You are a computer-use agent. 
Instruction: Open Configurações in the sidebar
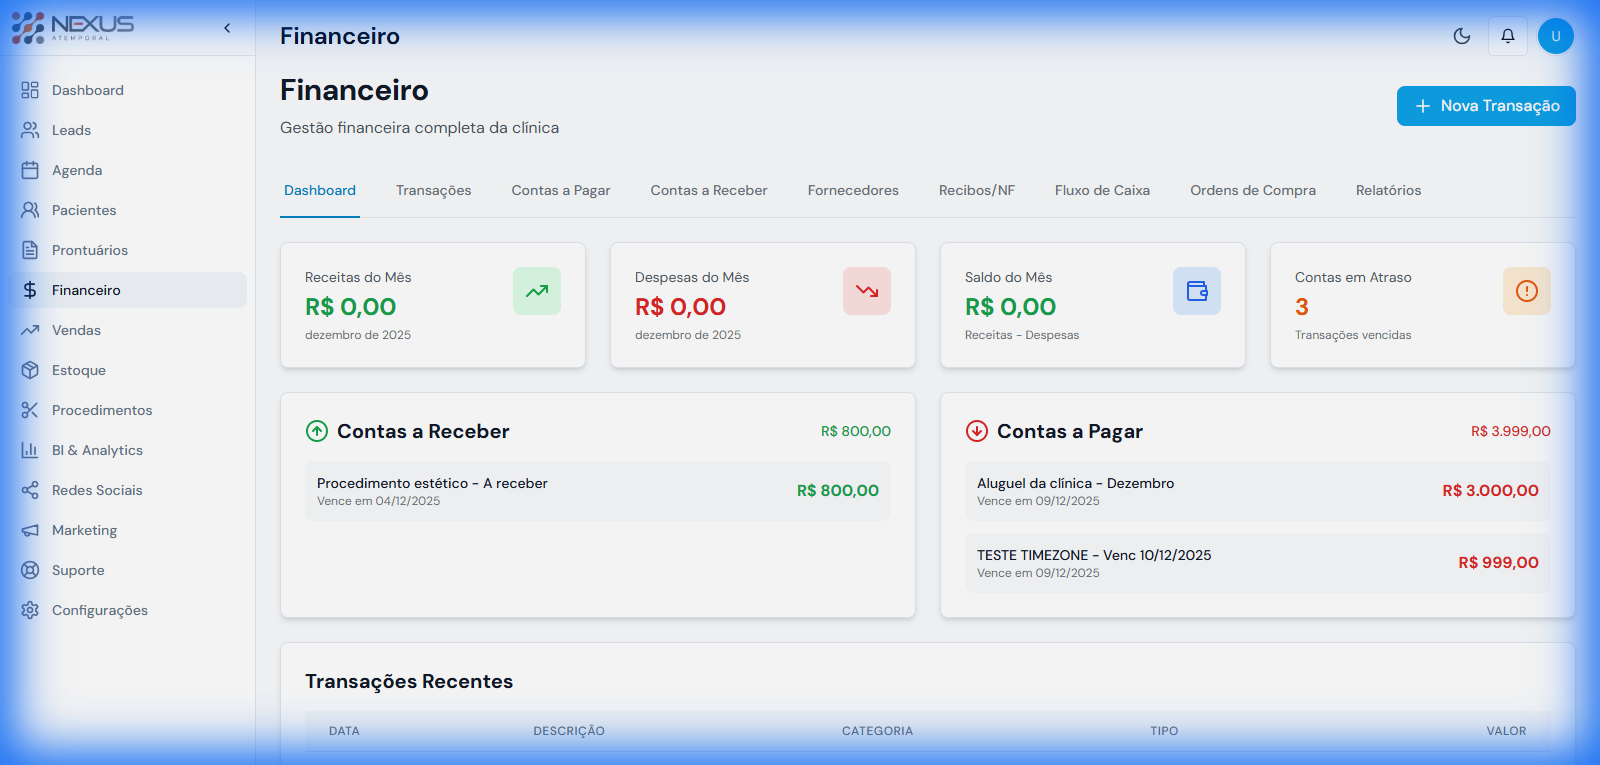coord(128,610)
